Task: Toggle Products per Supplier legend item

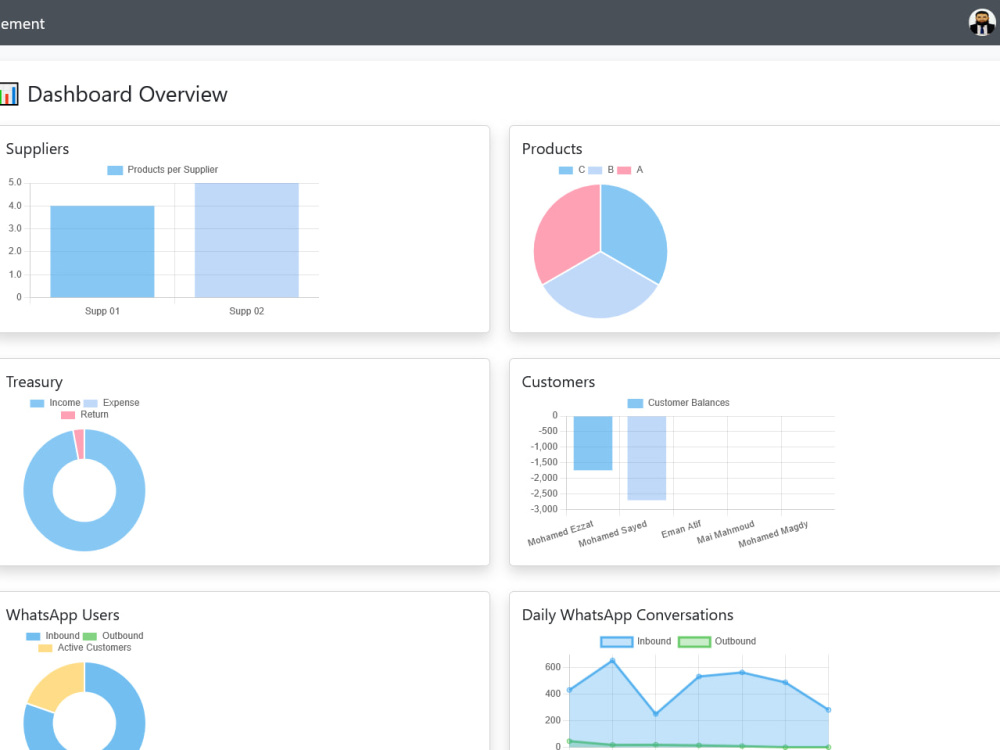Action: (163, 170)
